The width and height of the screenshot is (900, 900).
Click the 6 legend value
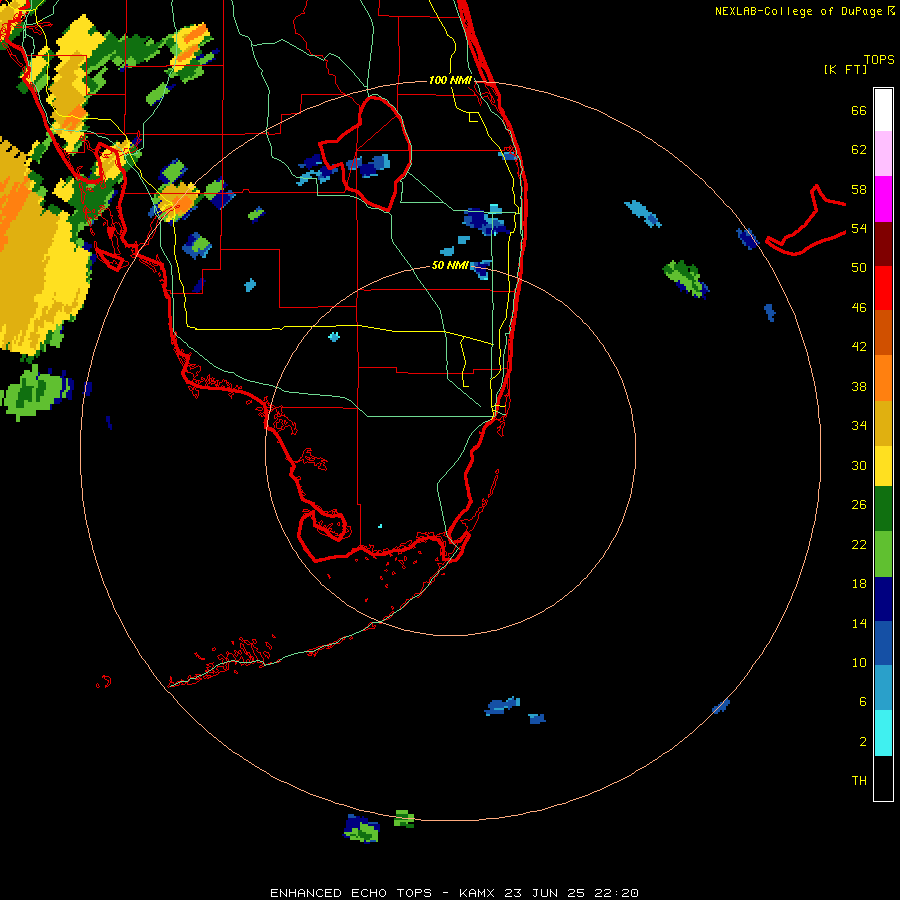863,702
